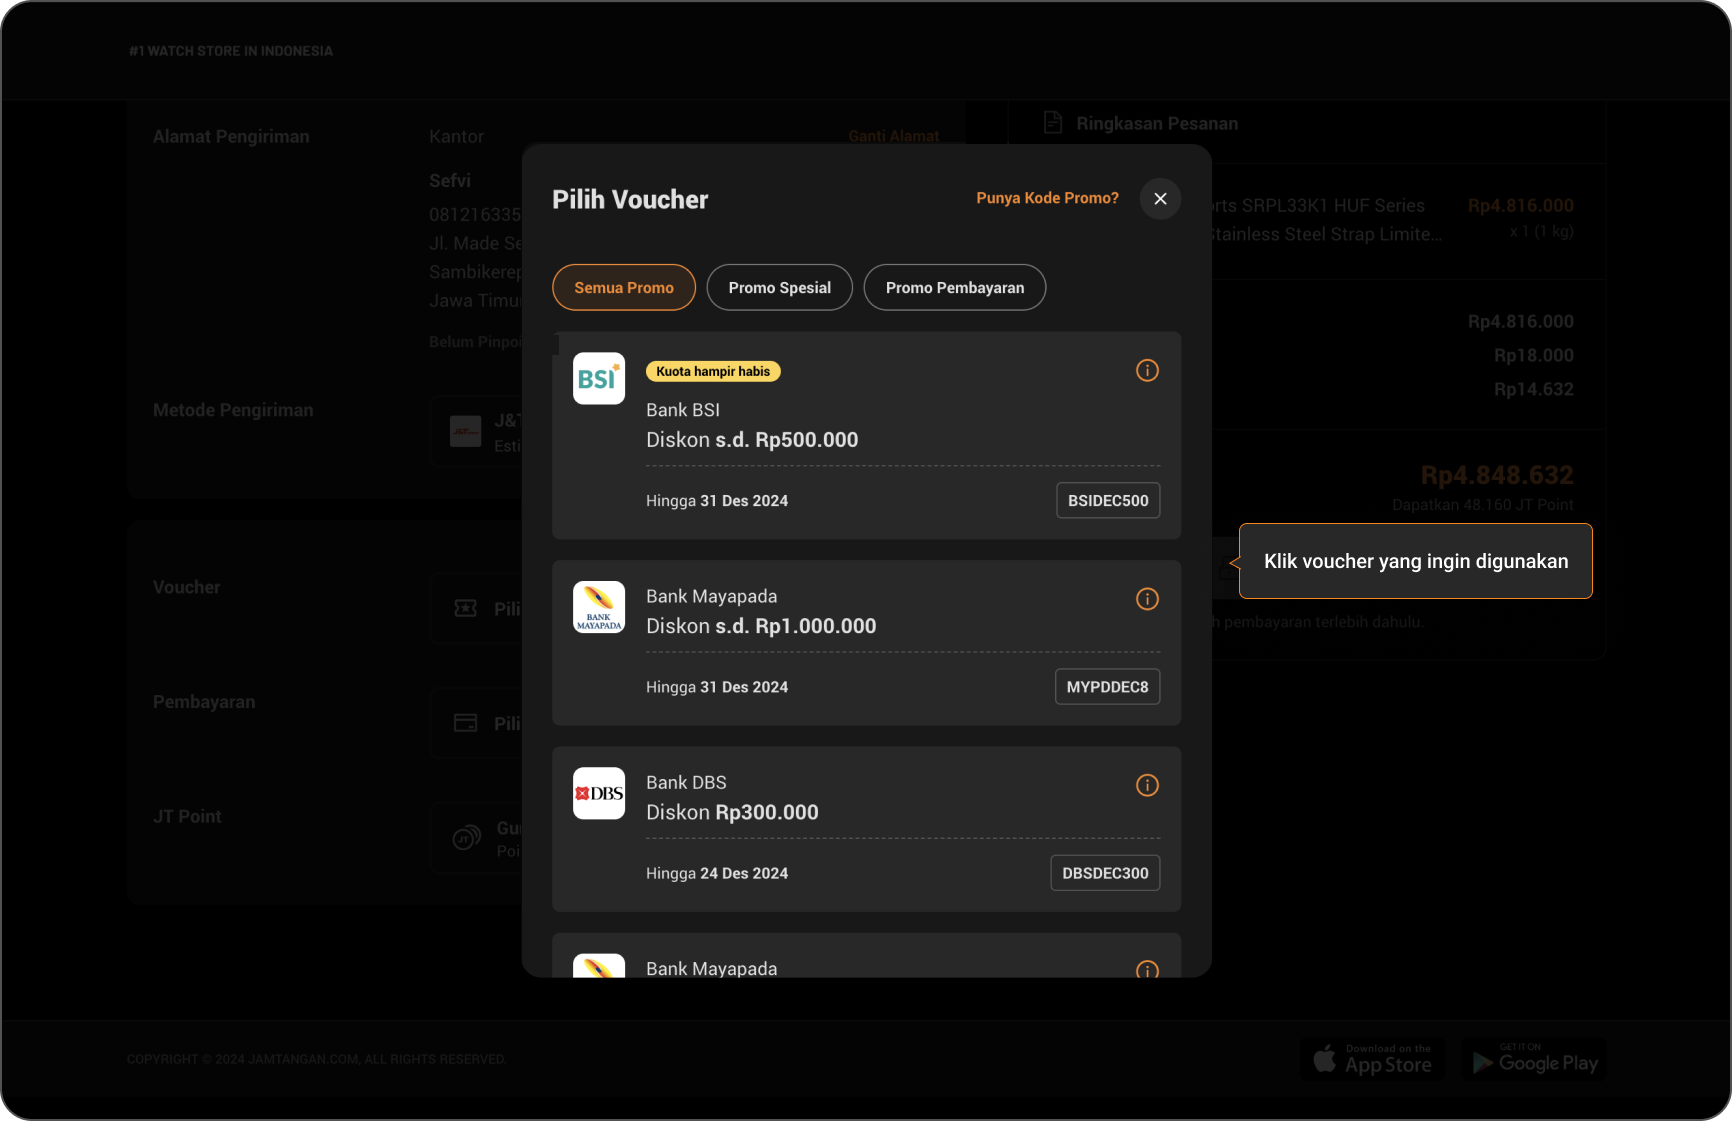Select the Semua Promo tab

point(624,288)
